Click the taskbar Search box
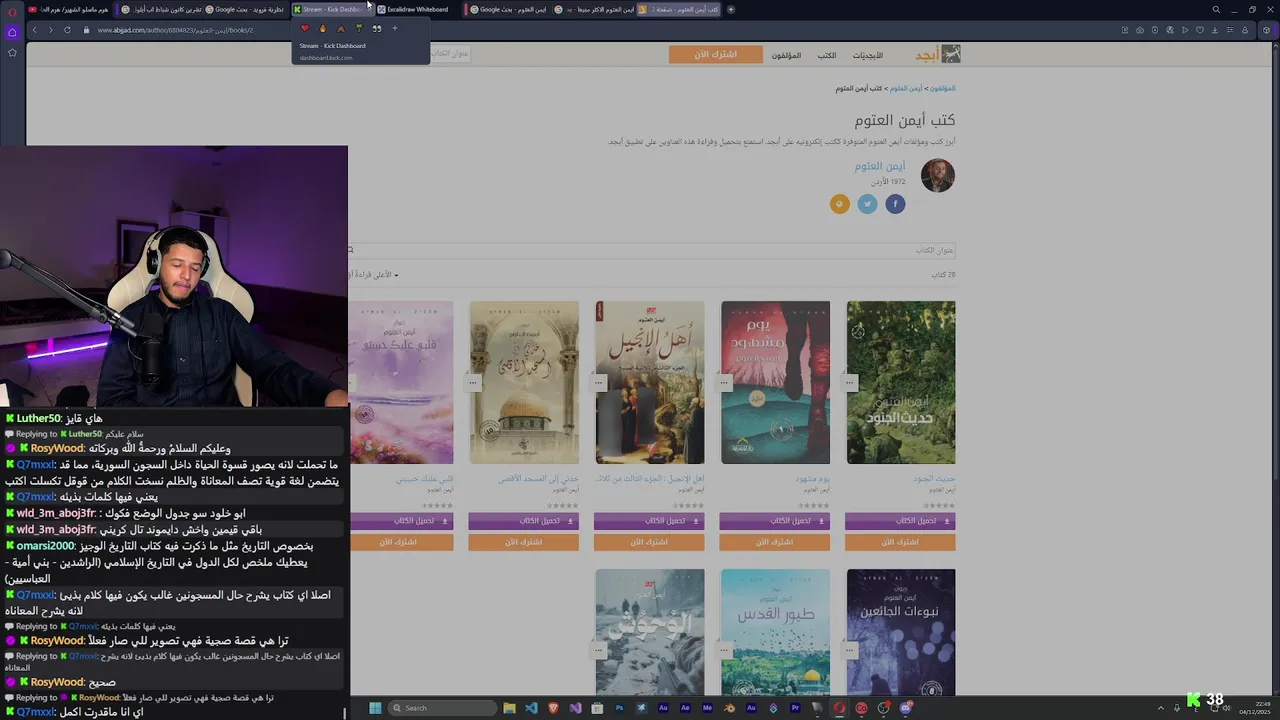 tap(443, 708)
